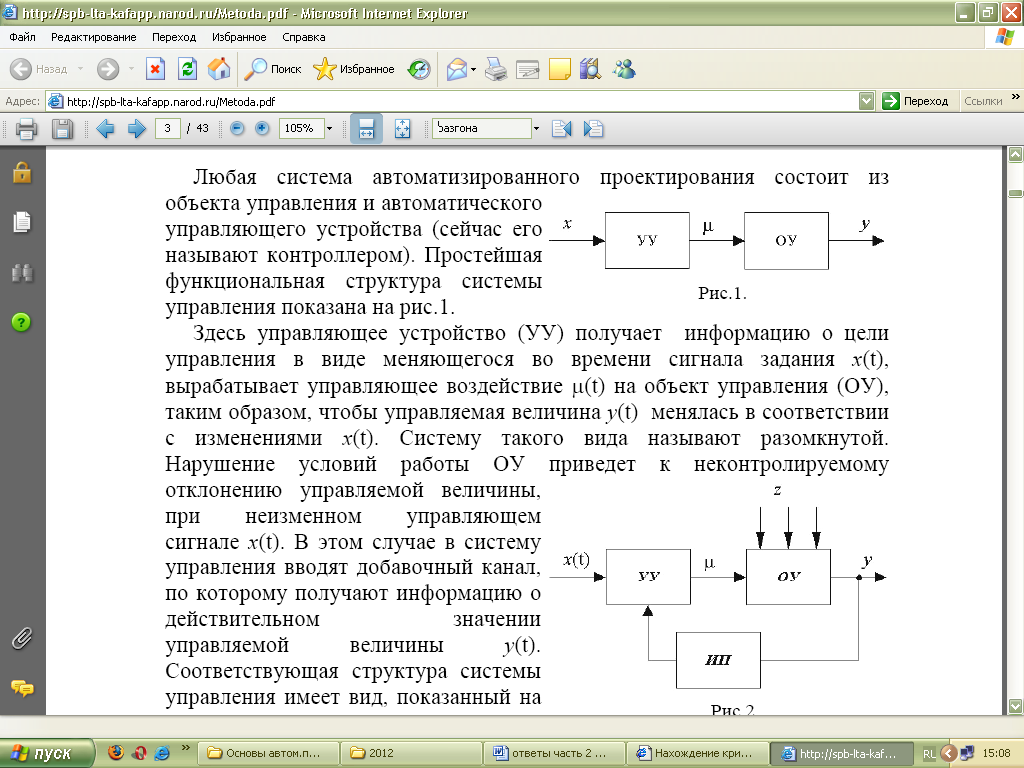Switch to 2012 folder taskbar button
1024x768 pixels.
pos(411,753)
